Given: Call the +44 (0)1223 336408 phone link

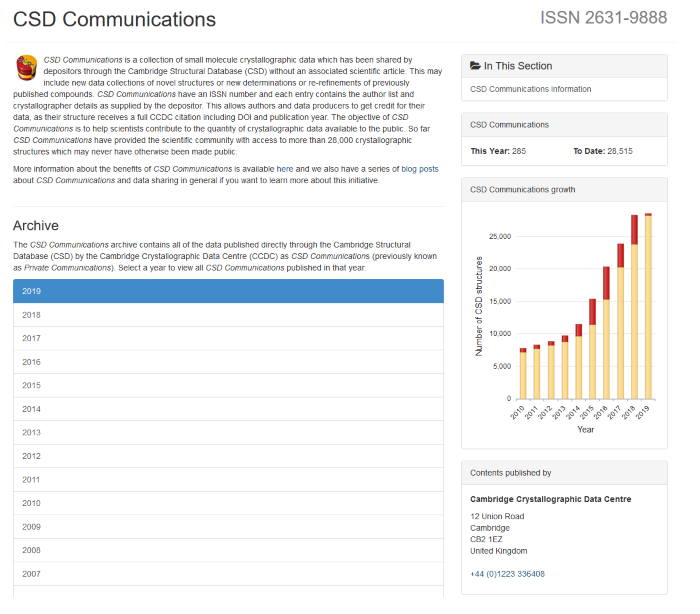Looking at the screenshot, I should point(507,574).
